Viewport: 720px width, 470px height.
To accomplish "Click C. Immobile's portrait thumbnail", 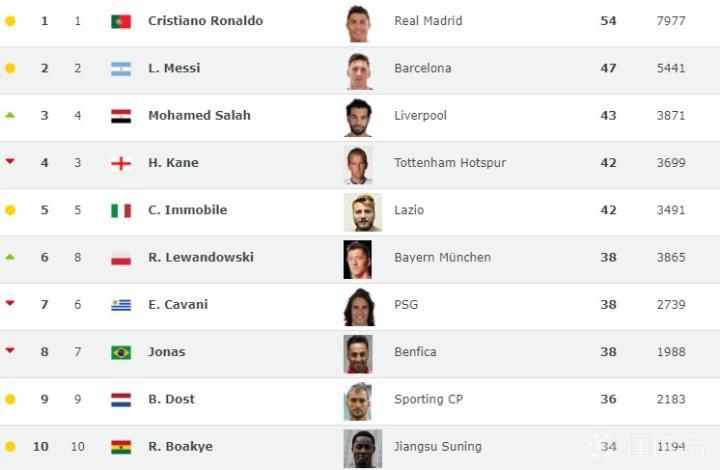I will (x=362, y=212).
